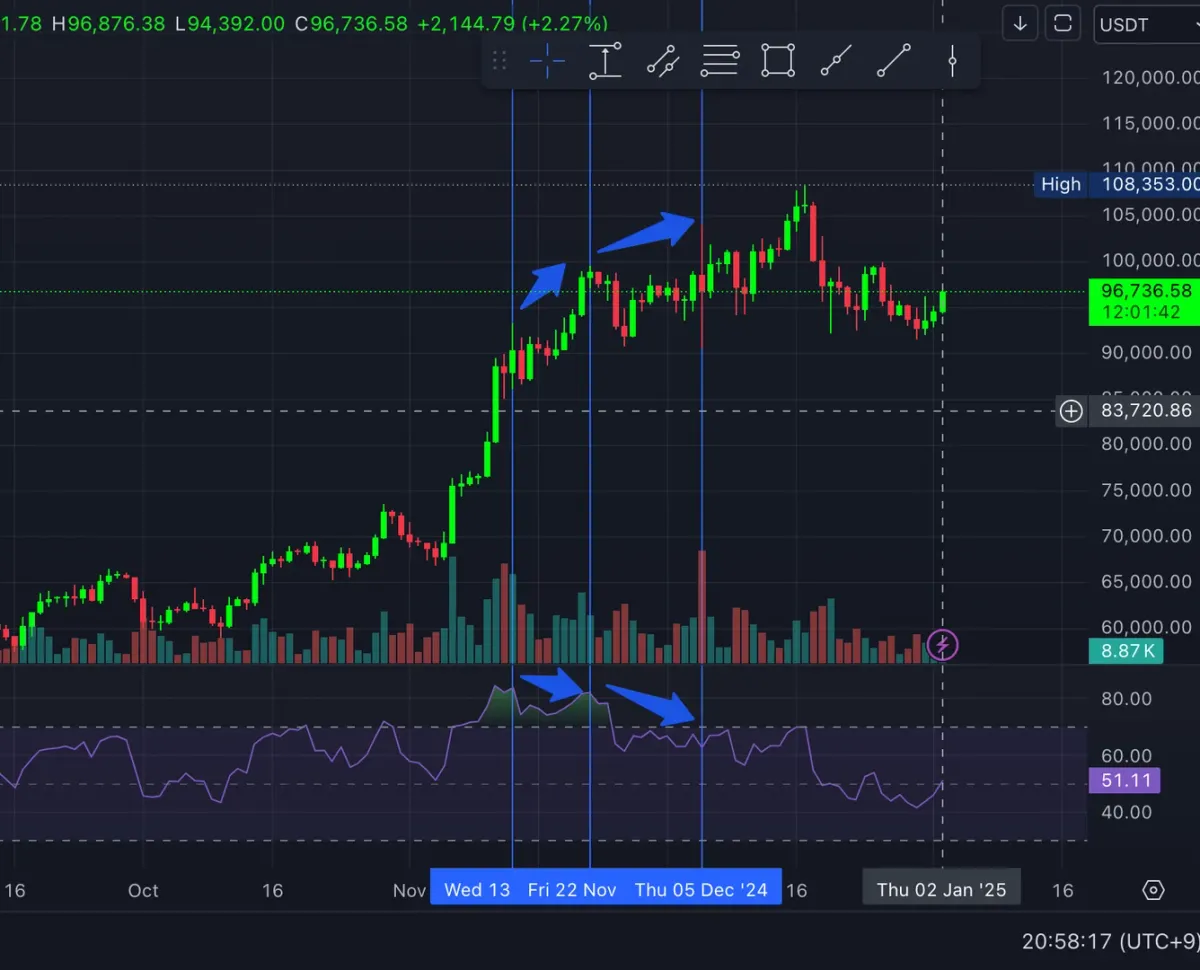
Task: Open chart settings hexagon gear icon
Action: coord(1154,890)
